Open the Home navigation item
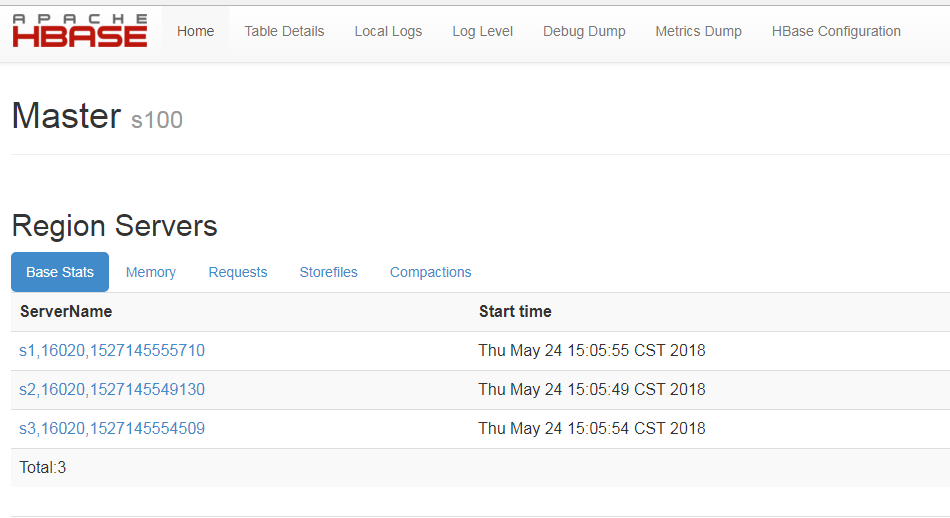The image size is (950, 518). 195,32
